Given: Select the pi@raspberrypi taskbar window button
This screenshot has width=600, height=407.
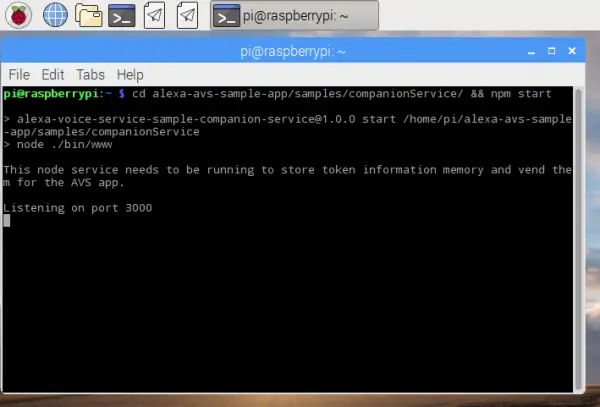Looking at the screenshot, I should [x=294, y=16].
